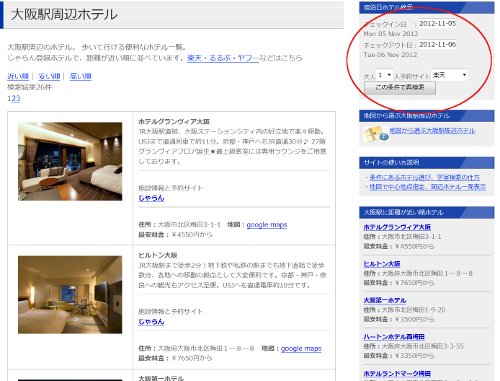
Task: Open sidebar link 大阪第一ホテル
Action: (385, 300)
